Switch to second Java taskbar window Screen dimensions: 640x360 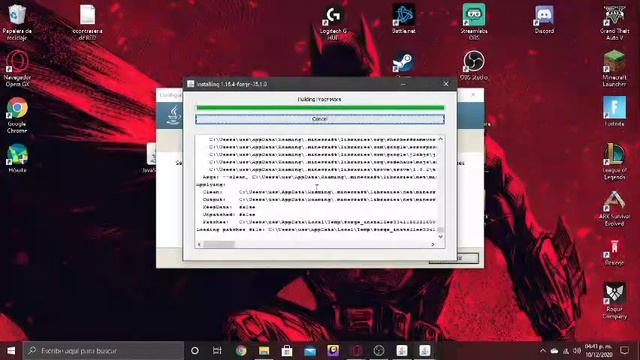pyautogui.click(x=424, y=351)
